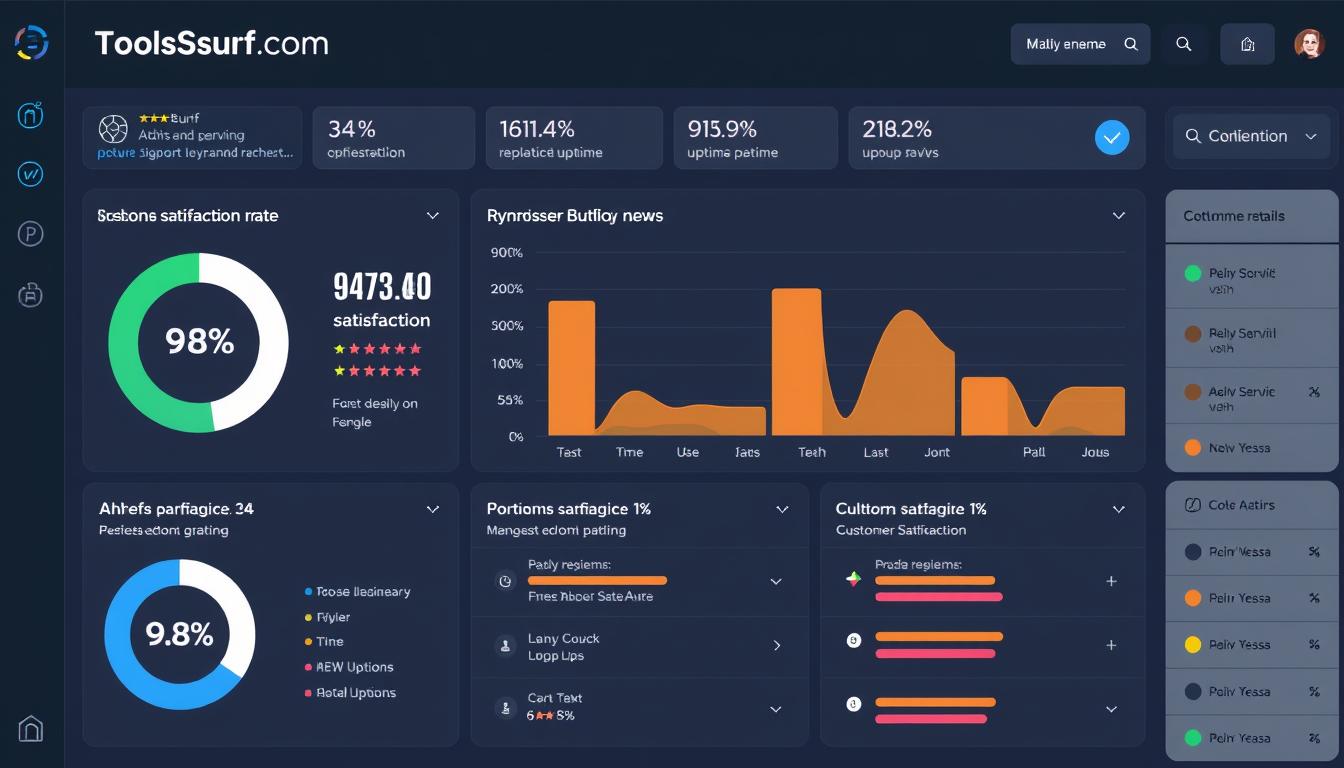The height and width of the screenshot is (768, 1344).
Task: Open the 1611.4% replaticd uptime card
Action: (x=574, y=137)
